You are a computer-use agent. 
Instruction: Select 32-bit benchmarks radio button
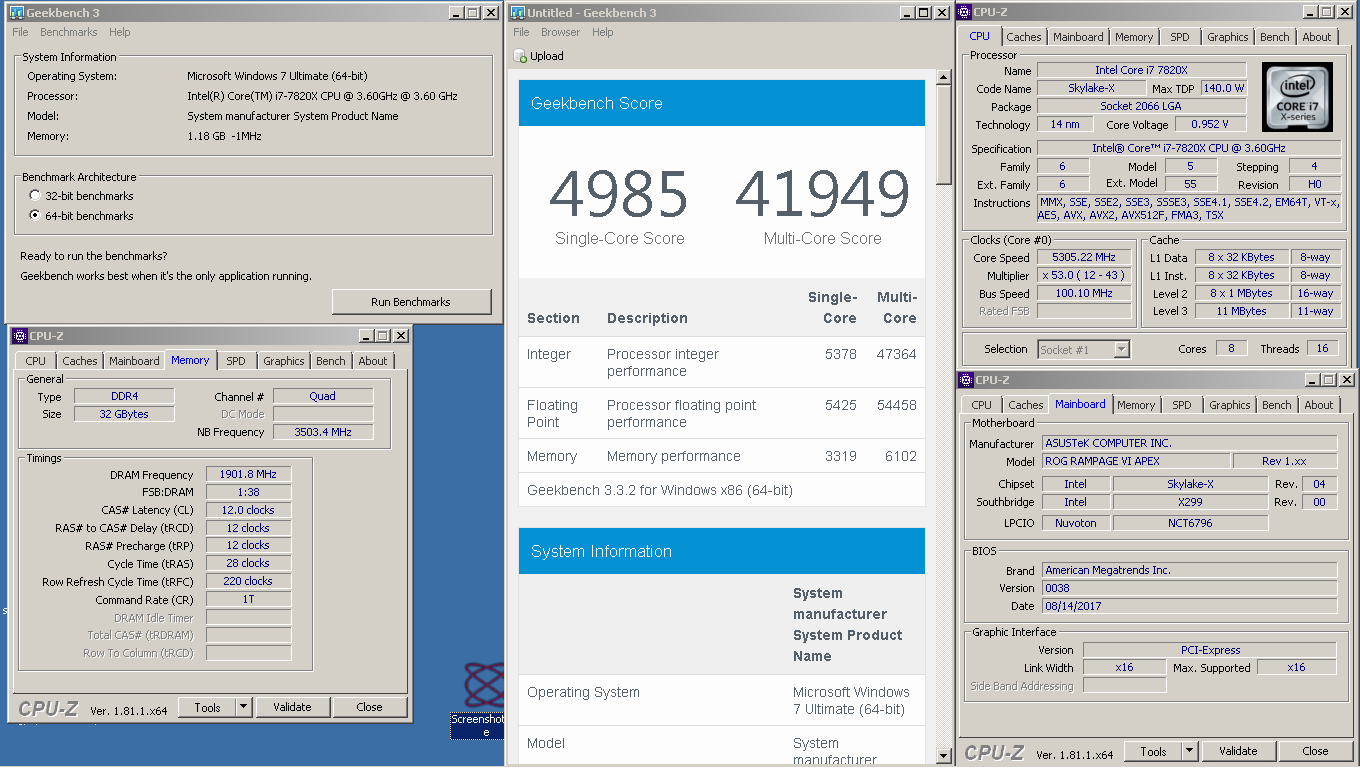(36, 196)
